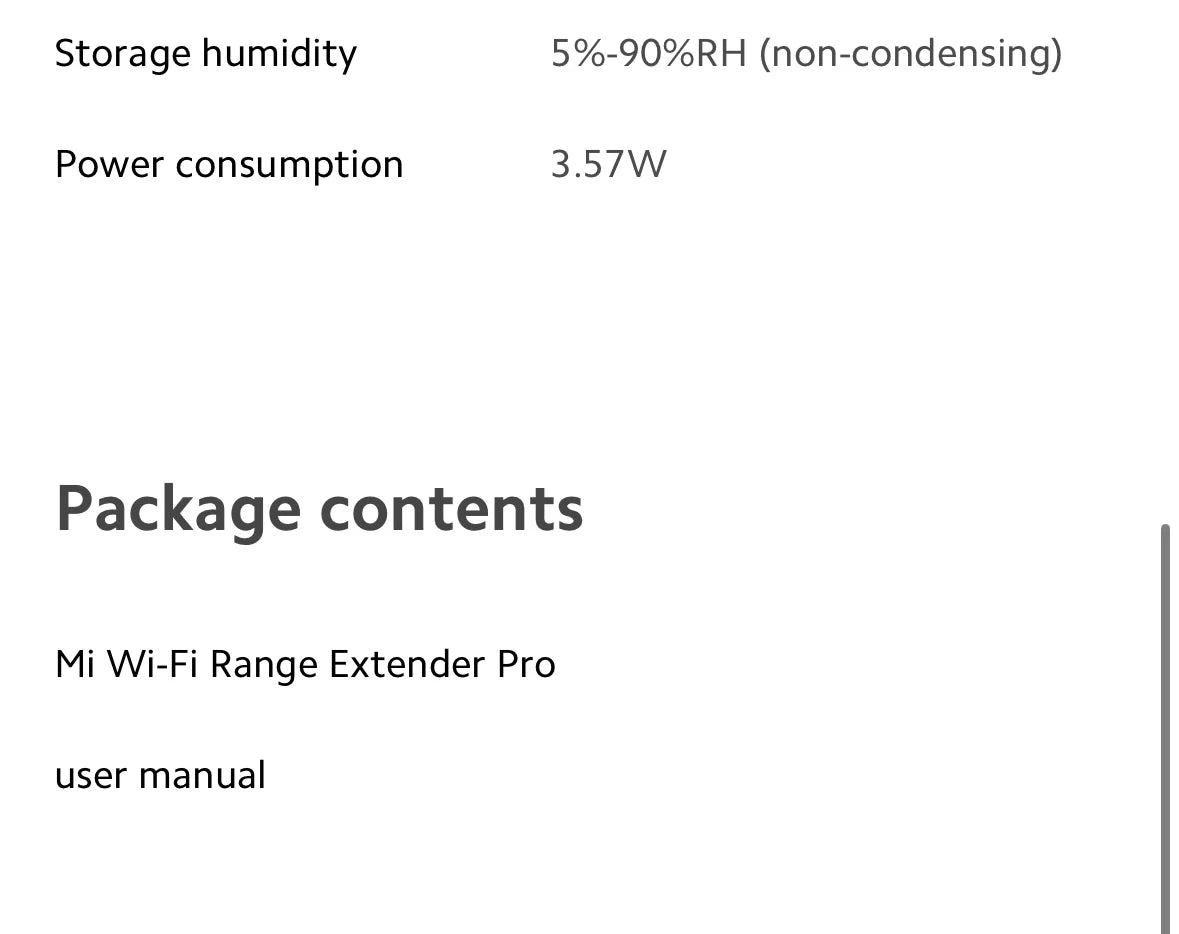Click the "(non-condensing)" note
This screenshot has width=1179, height=934.
coord(910,53)
